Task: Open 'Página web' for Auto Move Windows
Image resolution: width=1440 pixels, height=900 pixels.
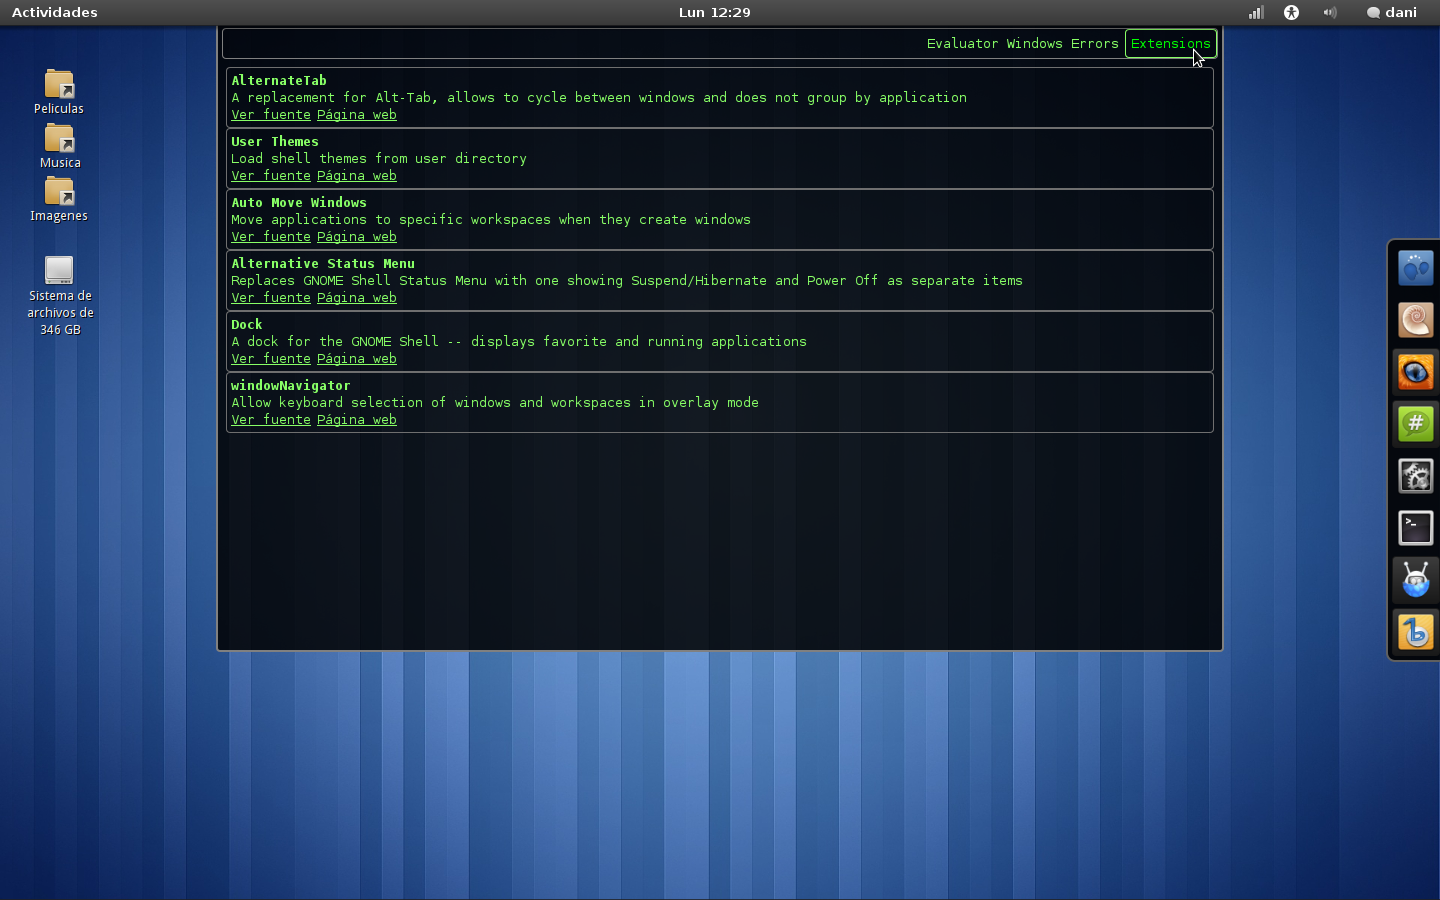Action: [357, 237]
